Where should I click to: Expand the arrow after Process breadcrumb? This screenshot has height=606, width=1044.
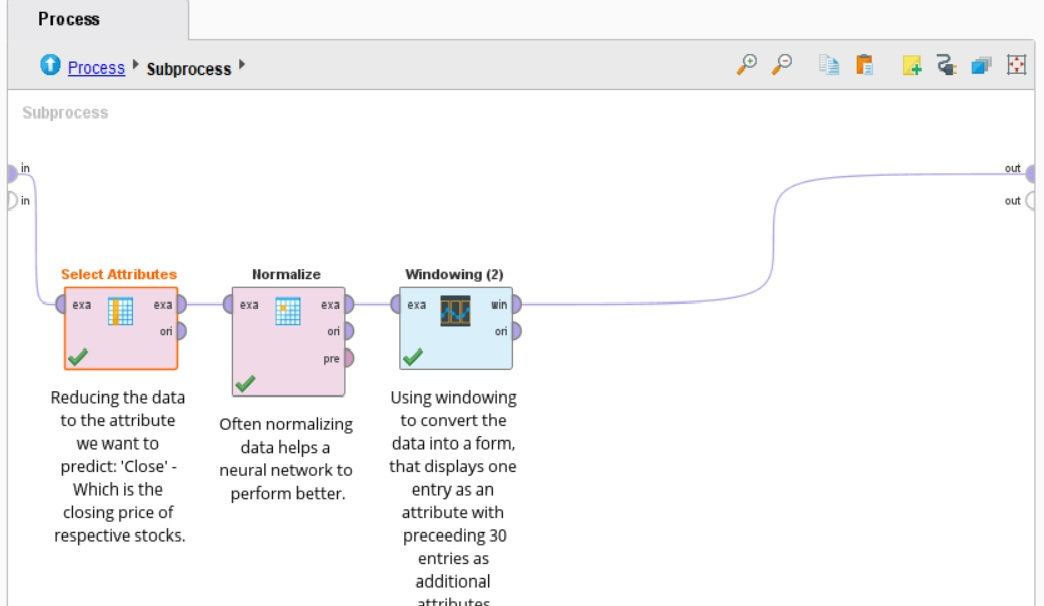(135, 65)
